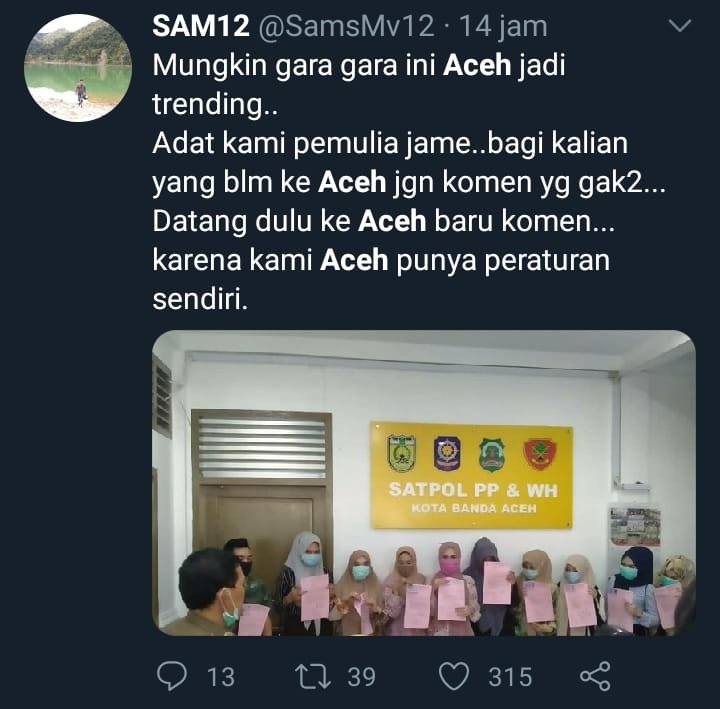Tap the yellow SATPOL PP & WH sign in photo
The height and width of the screenshot is (709, 720).
tap(472, 475)
